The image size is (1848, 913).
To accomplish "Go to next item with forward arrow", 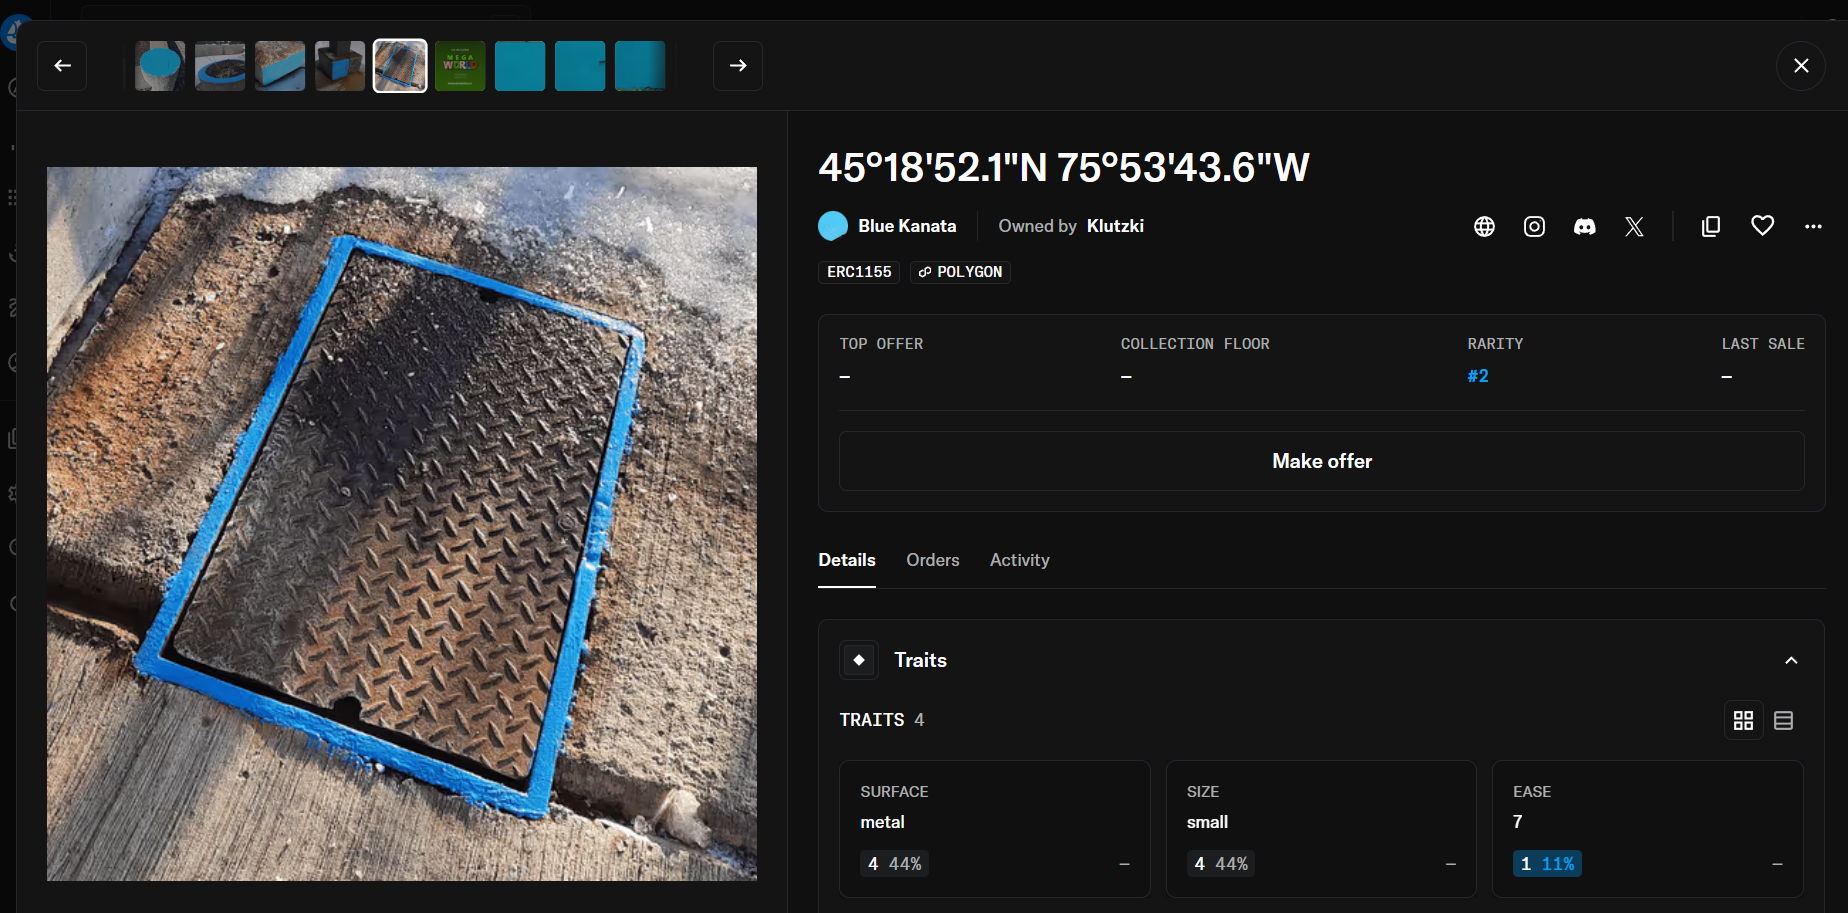I will (x=738, y=66).
